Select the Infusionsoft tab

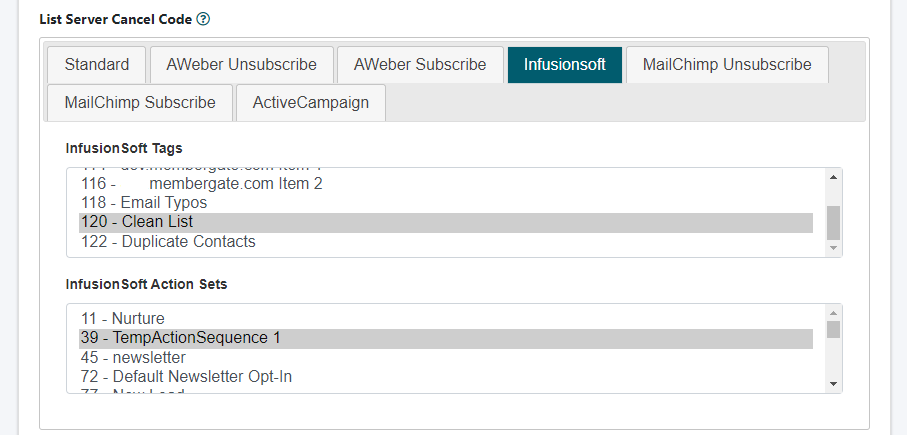[565, 65]
